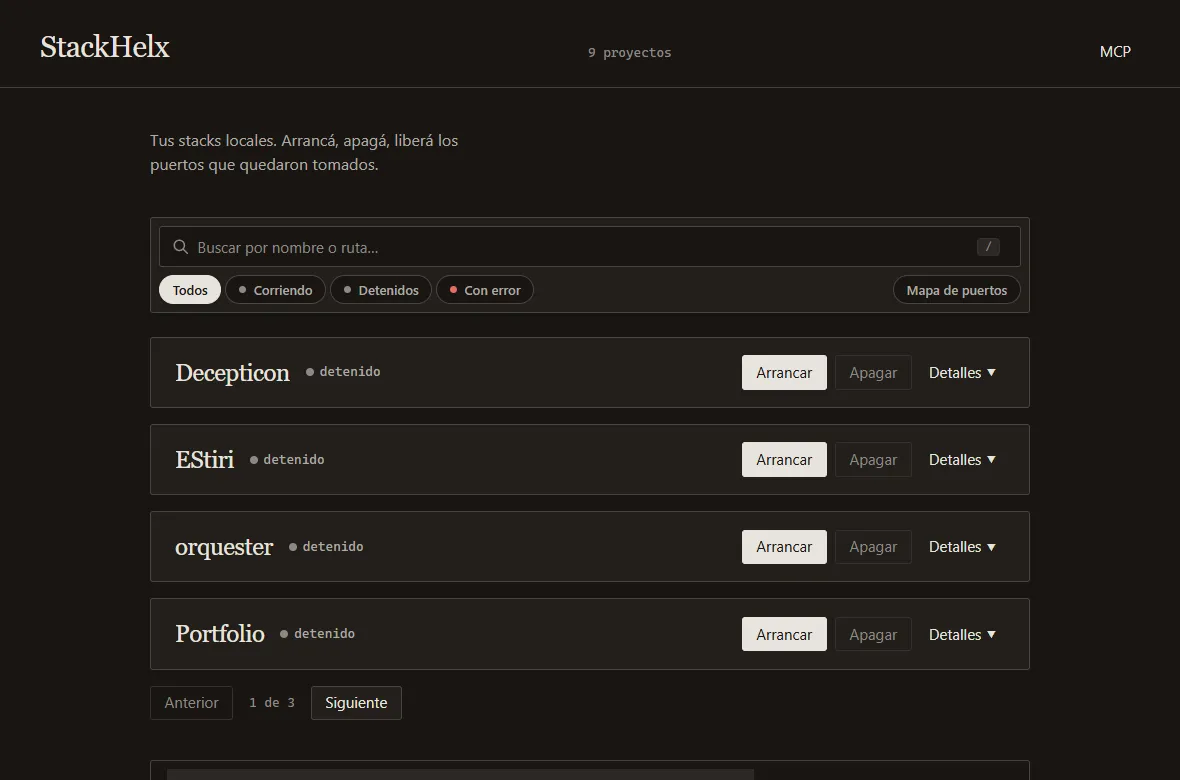Click Apagar for EStiri
1180x780 pixels.
point(873,459)
